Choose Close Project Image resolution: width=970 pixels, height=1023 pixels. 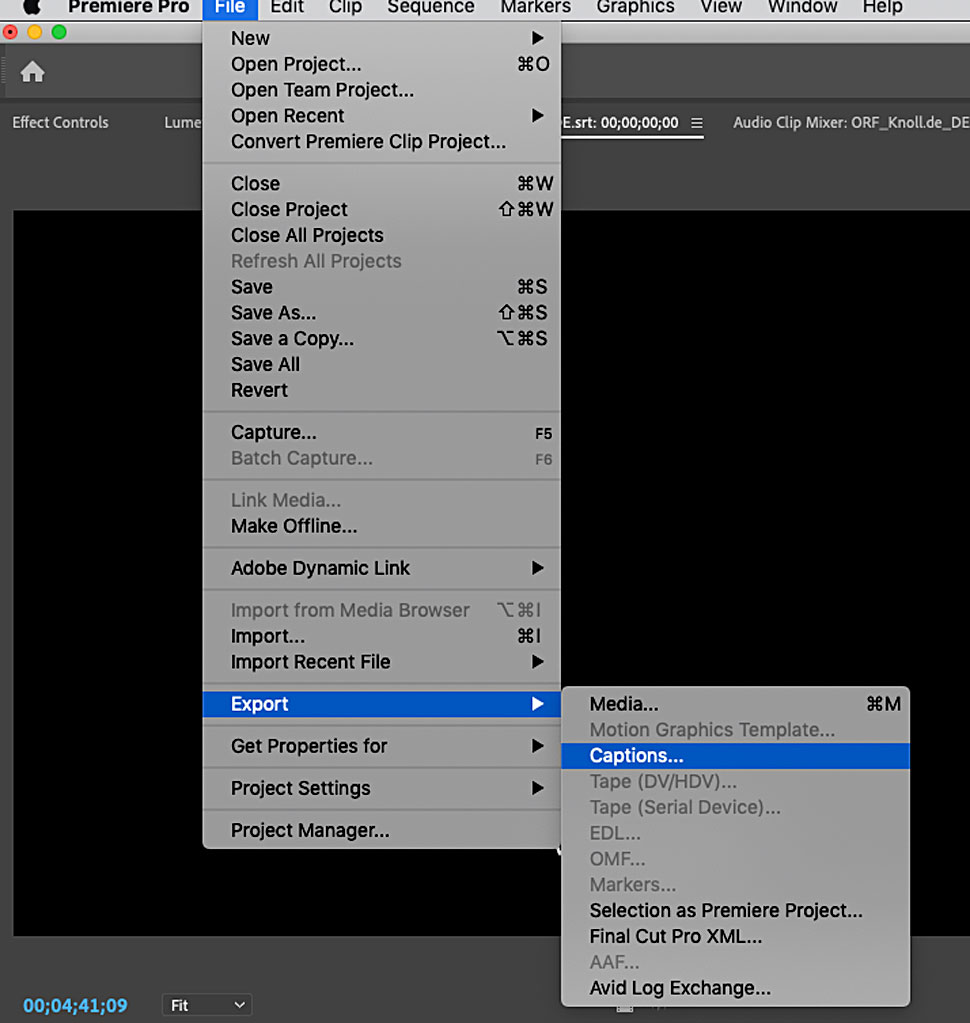pos(382,209)
